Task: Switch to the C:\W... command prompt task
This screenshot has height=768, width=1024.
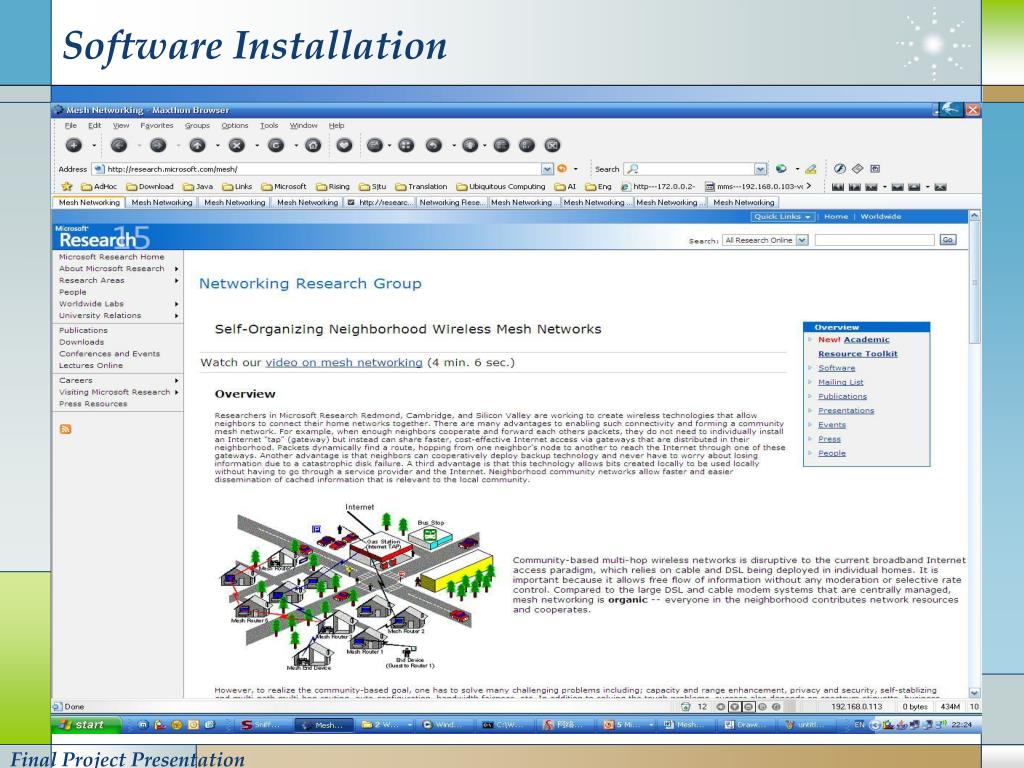Action: pyautogui.click(x=503, y=725)
